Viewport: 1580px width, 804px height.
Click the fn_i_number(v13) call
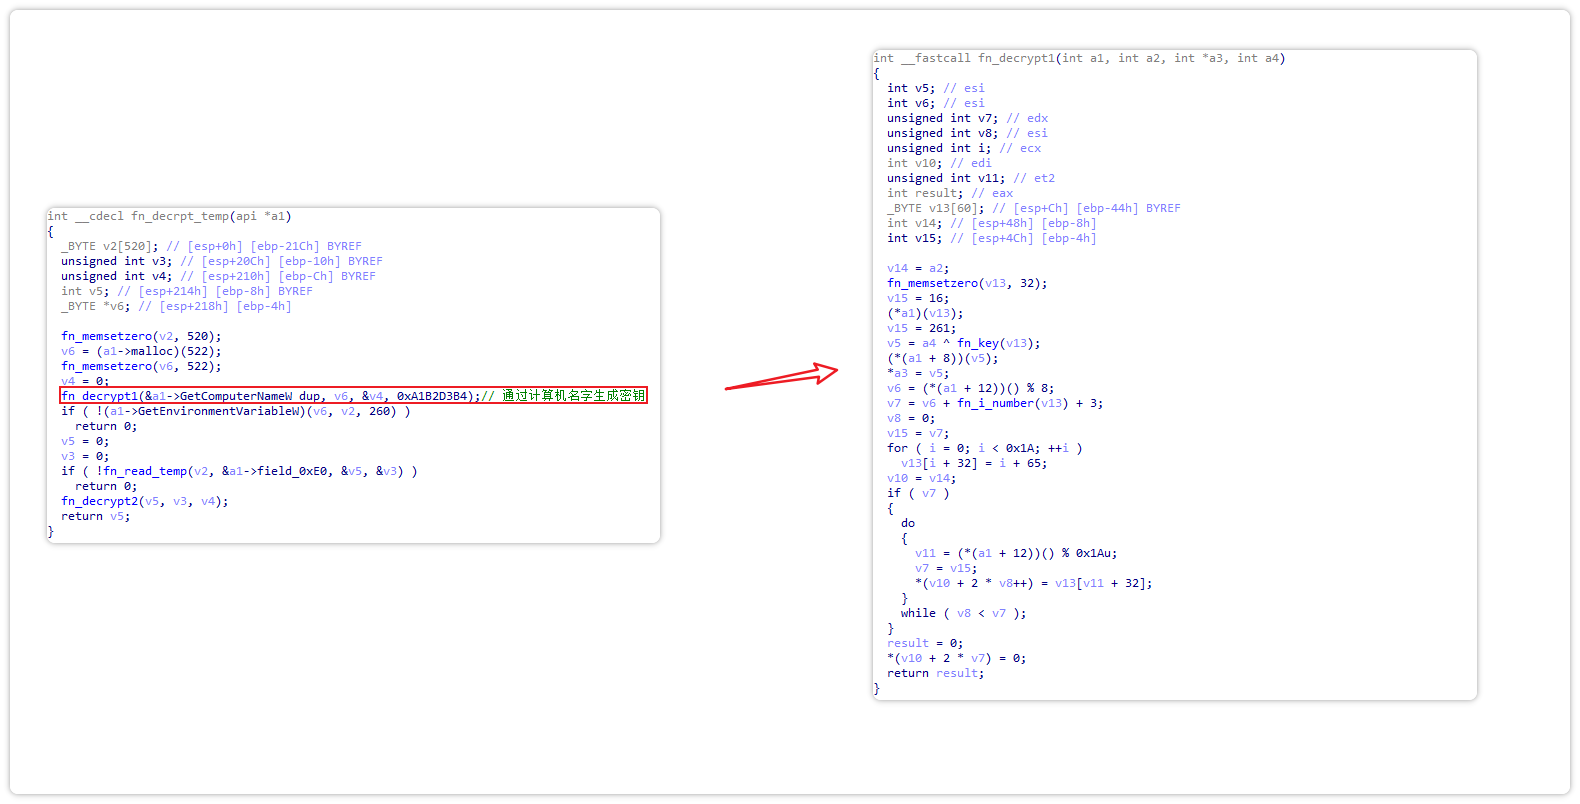[1010, 403]
